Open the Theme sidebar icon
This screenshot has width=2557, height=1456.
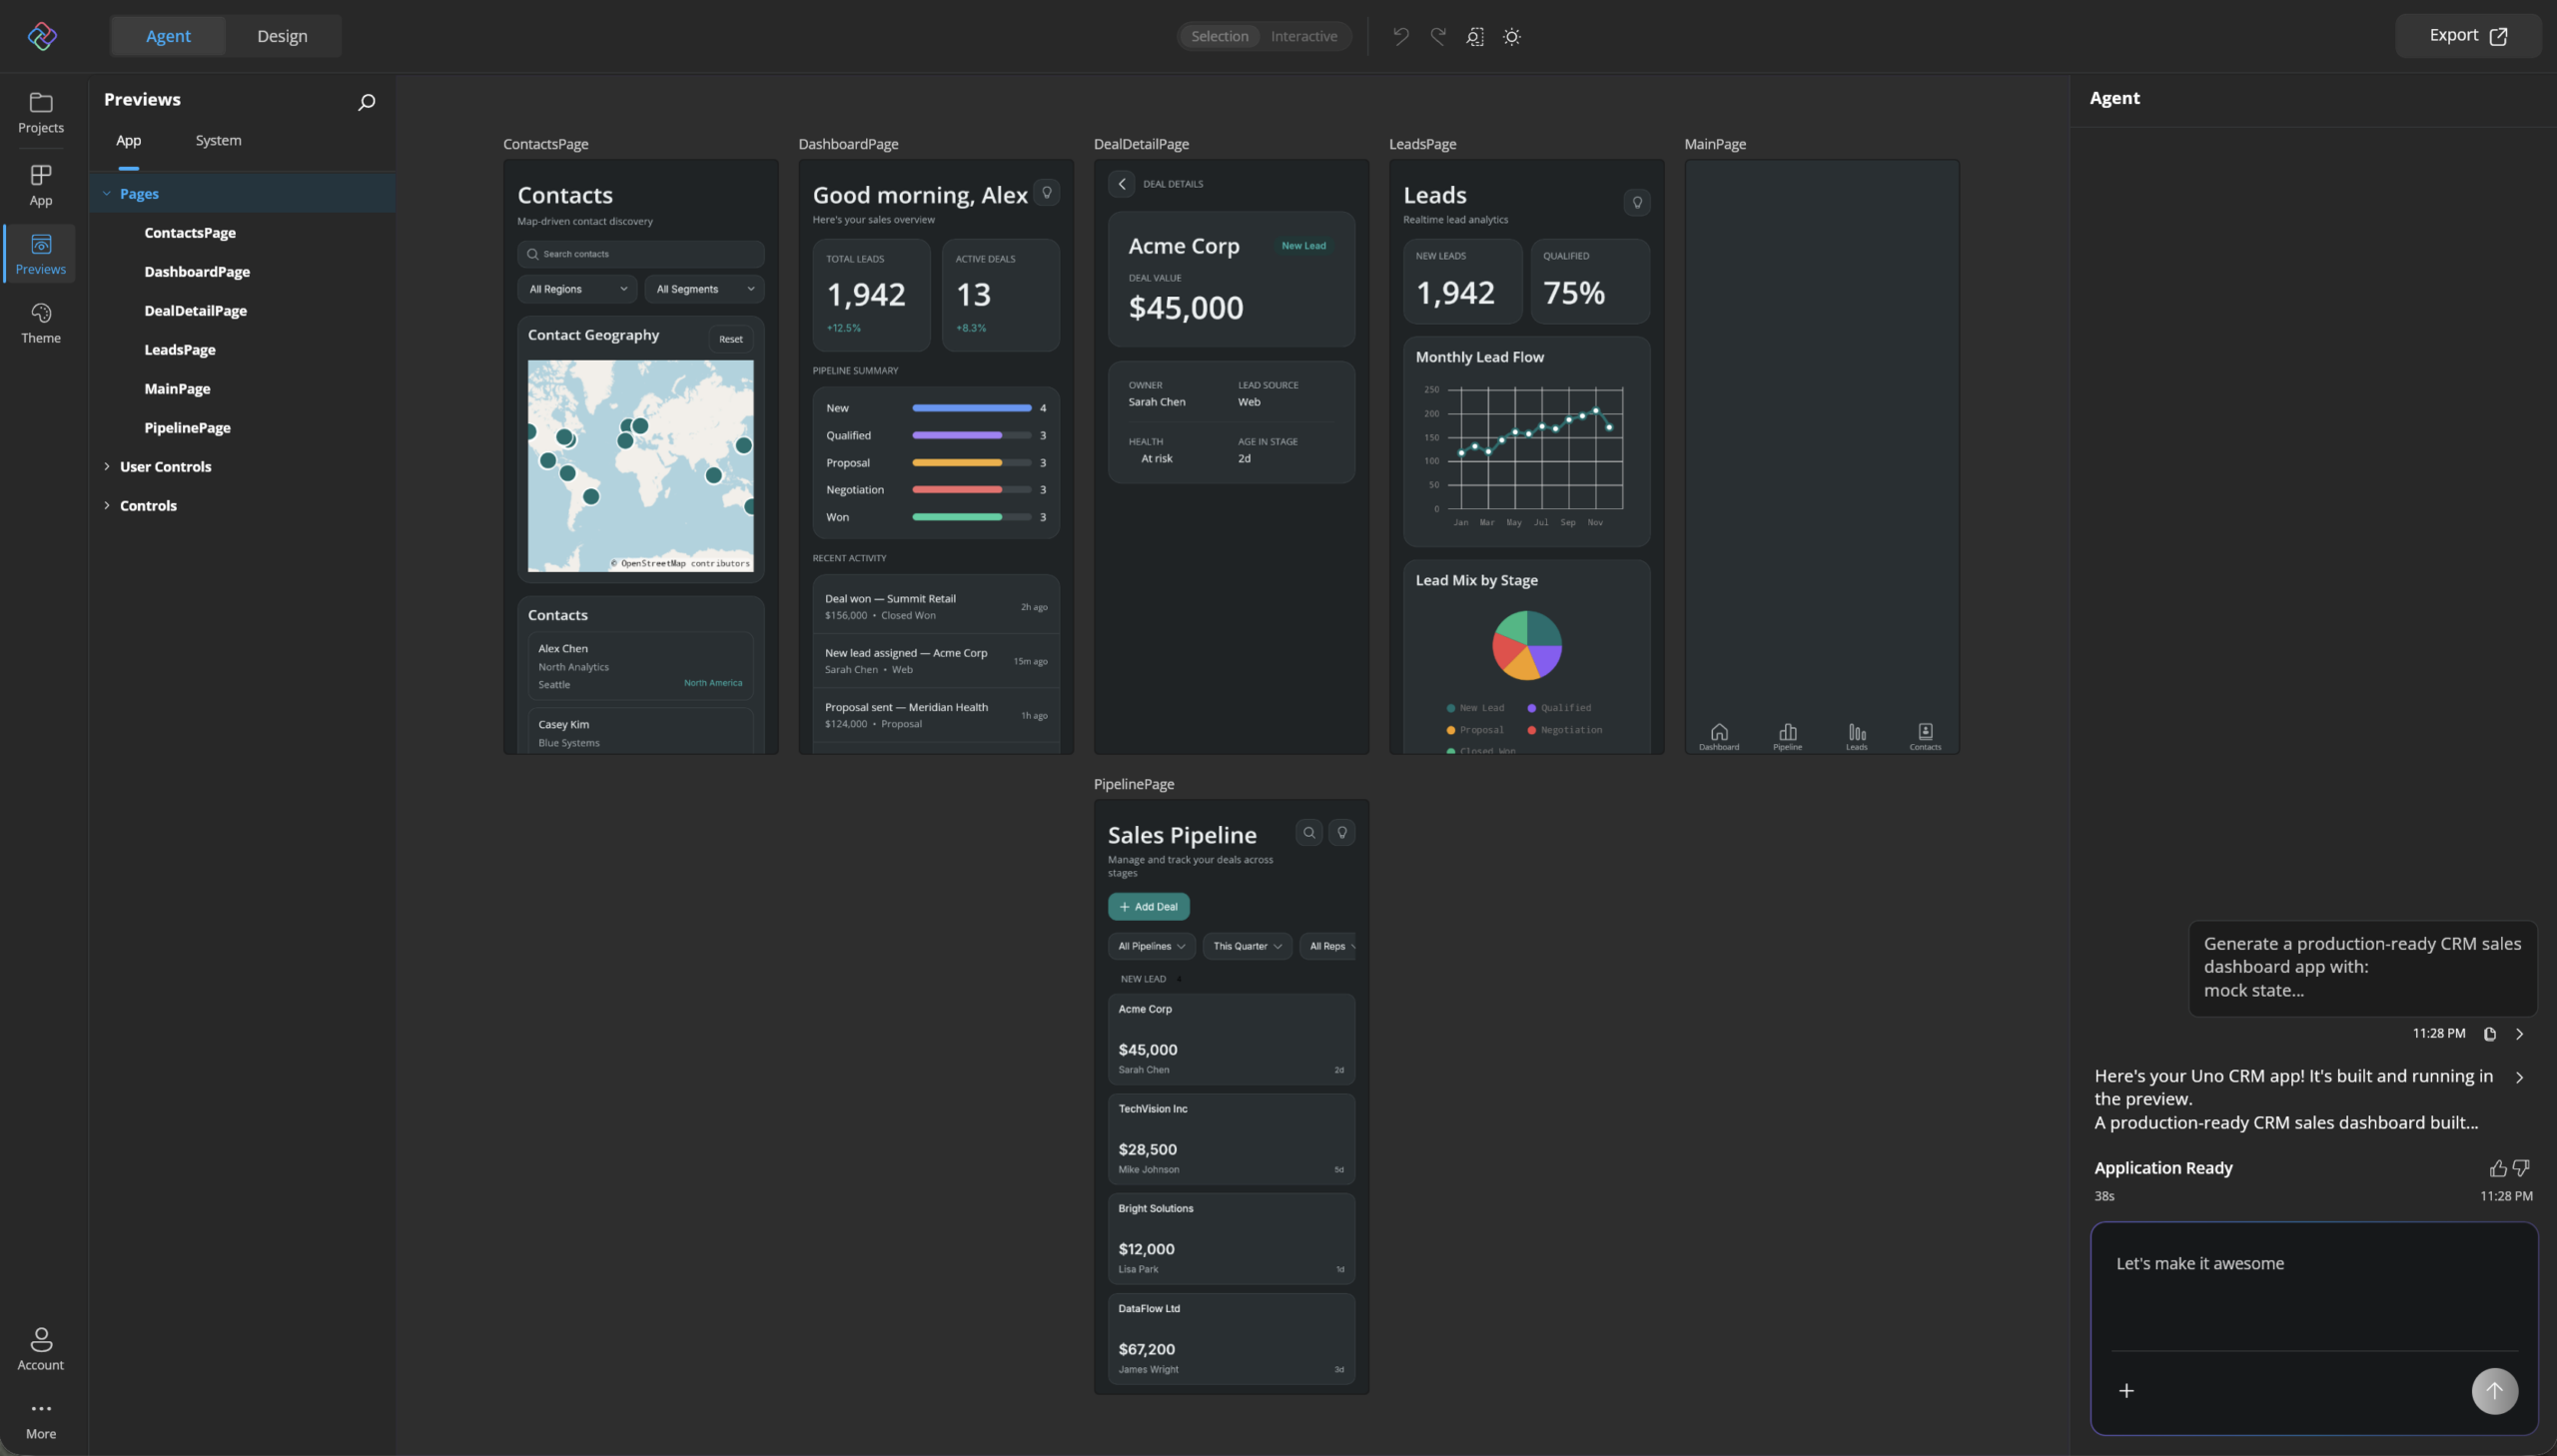[41, 323]
